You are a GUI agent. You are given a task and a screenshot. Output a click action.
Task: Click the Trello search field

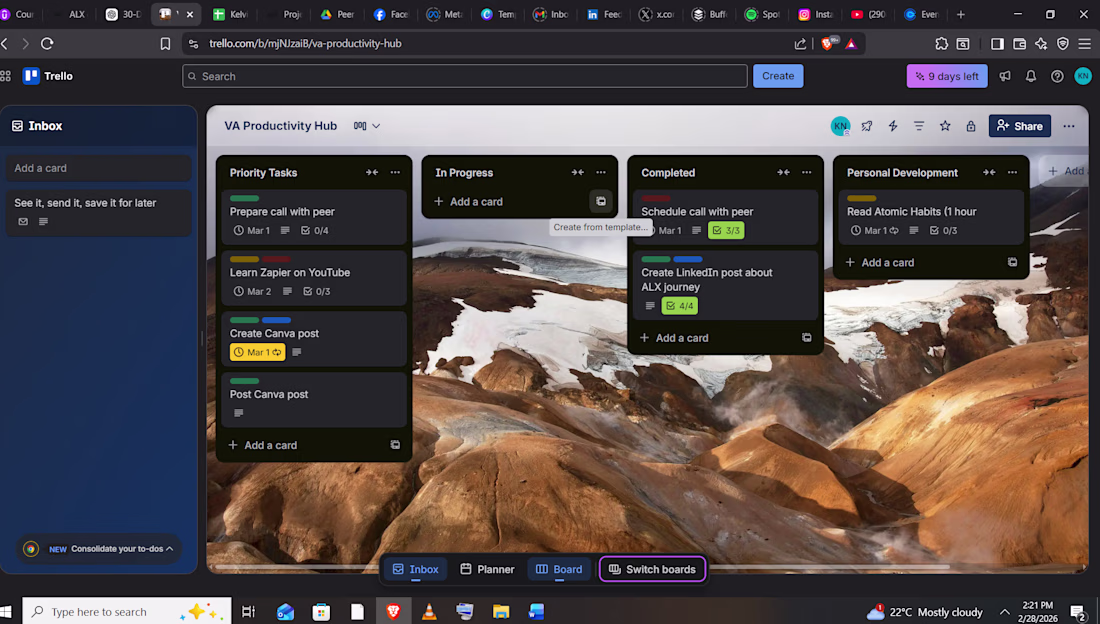tap(464, 76)
